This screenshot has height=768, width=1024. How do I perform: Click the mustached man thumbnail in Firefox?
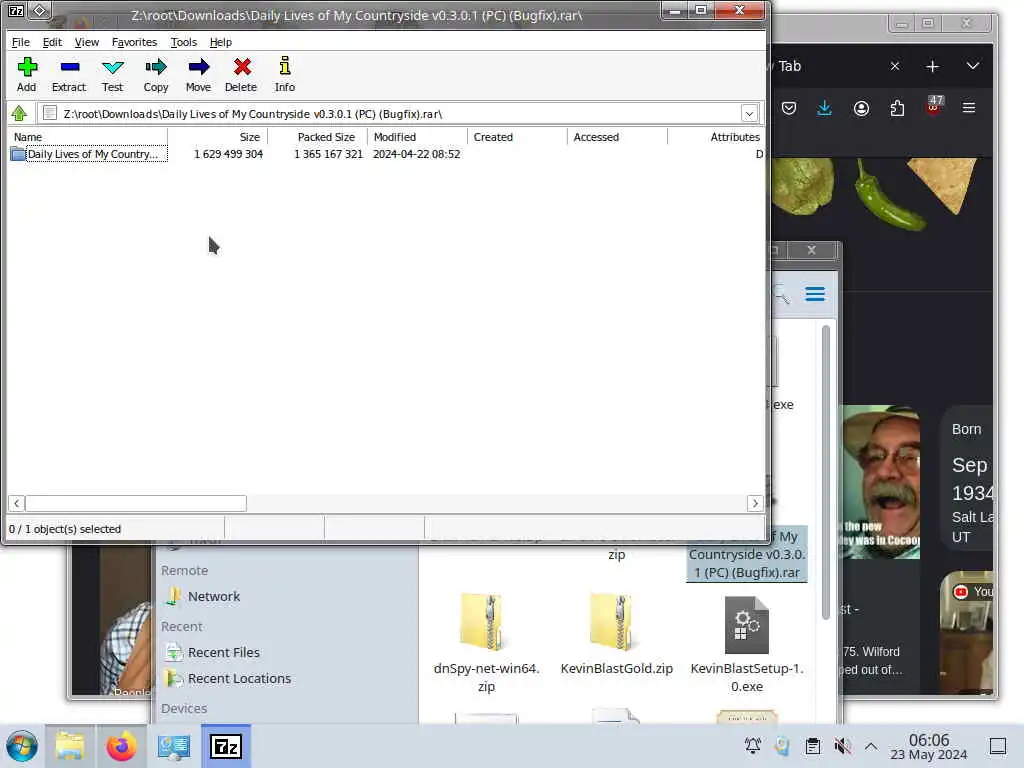click(881, 482)
